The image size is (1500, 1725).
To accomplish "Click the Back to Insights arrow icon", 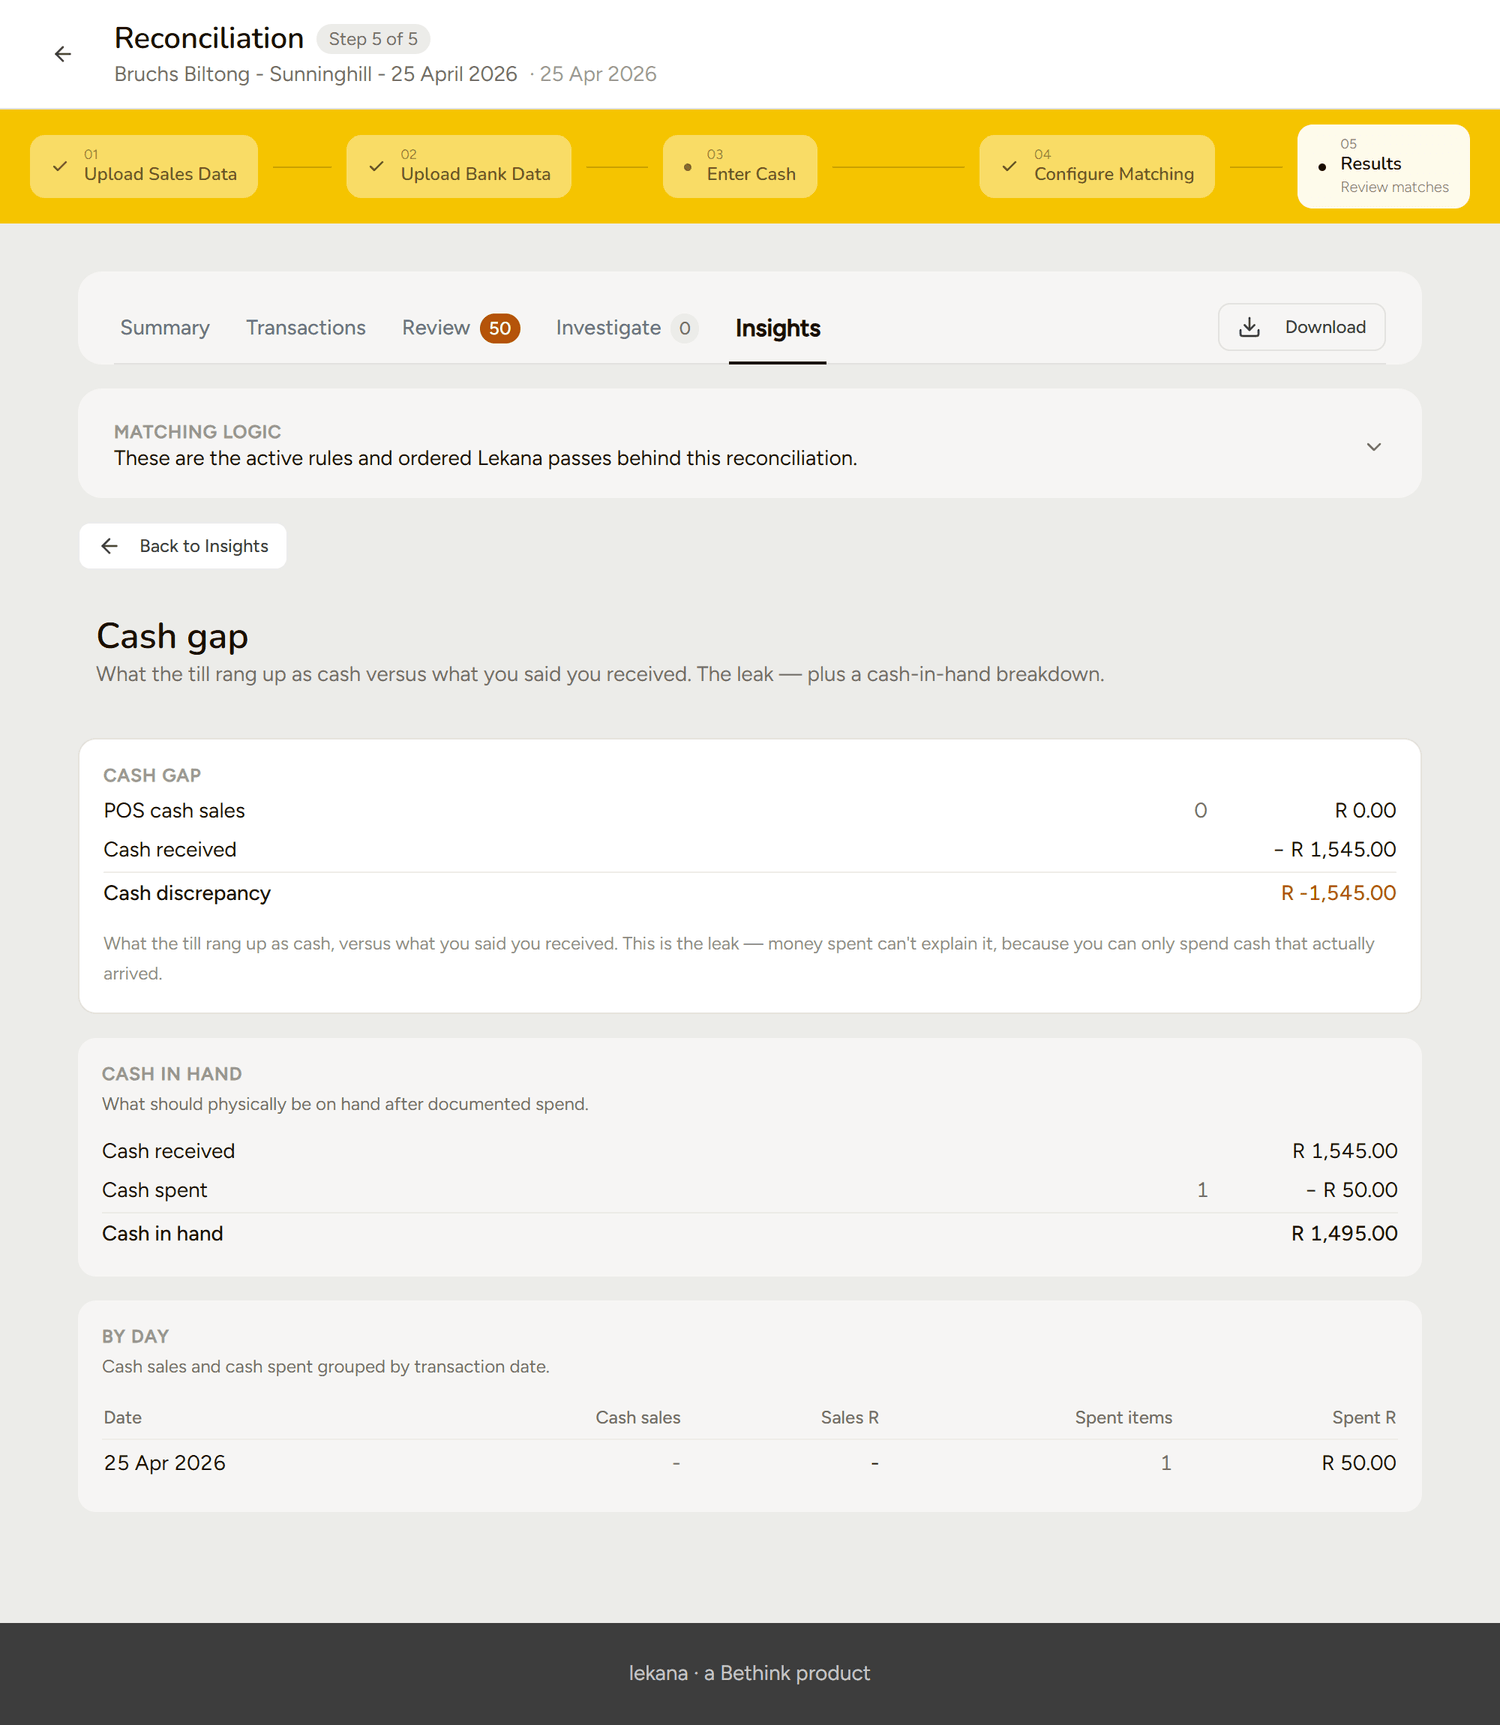I will 110,546.
